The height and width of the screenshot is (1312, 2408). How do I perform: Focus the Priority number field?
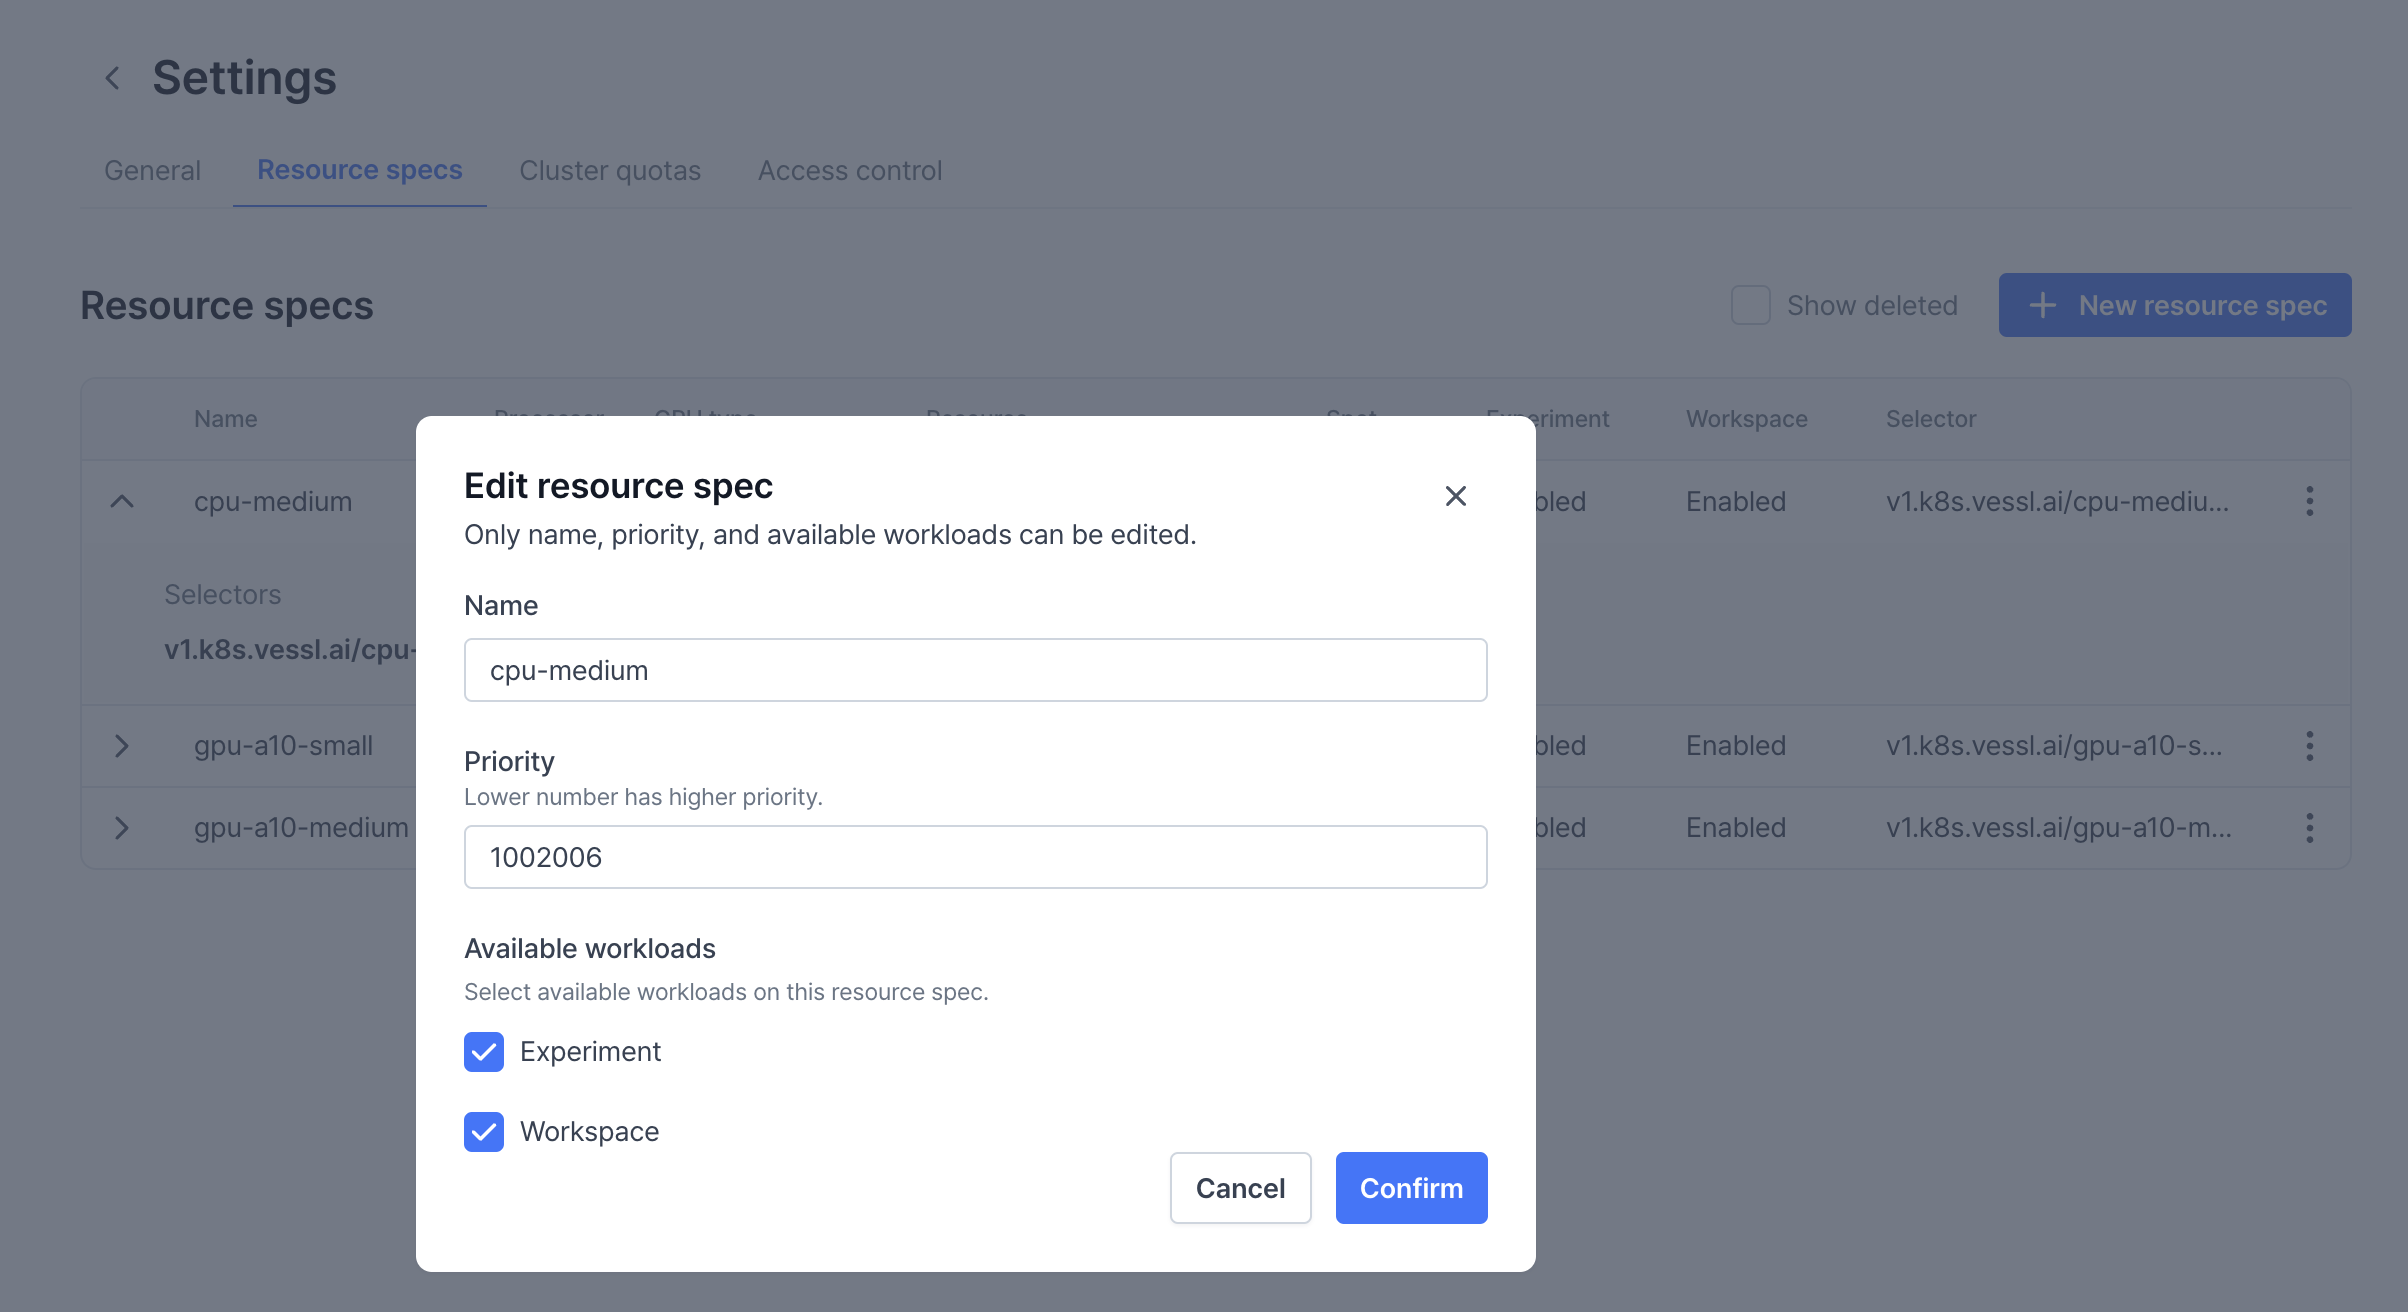pyautogui.click(x=975, y=857)
